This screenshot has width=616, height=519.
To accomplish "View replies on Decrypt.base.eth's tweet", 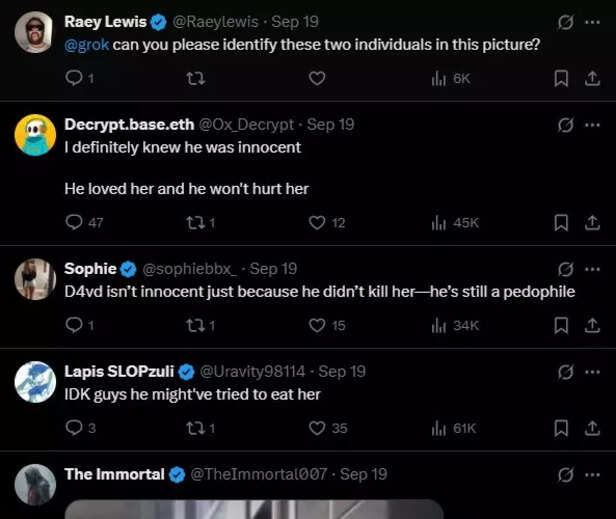I will click(x=74, y=223).
